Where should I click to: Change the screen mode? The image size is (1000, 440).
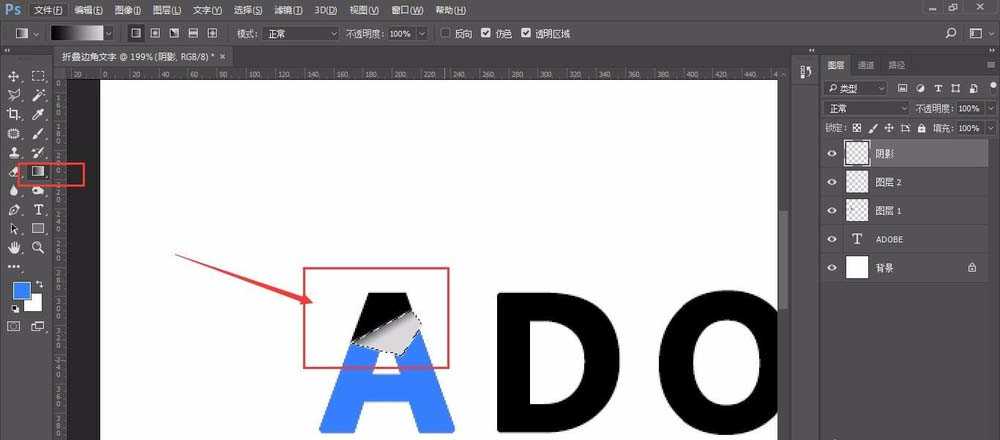pyautogui.click(x=38, y=326)
